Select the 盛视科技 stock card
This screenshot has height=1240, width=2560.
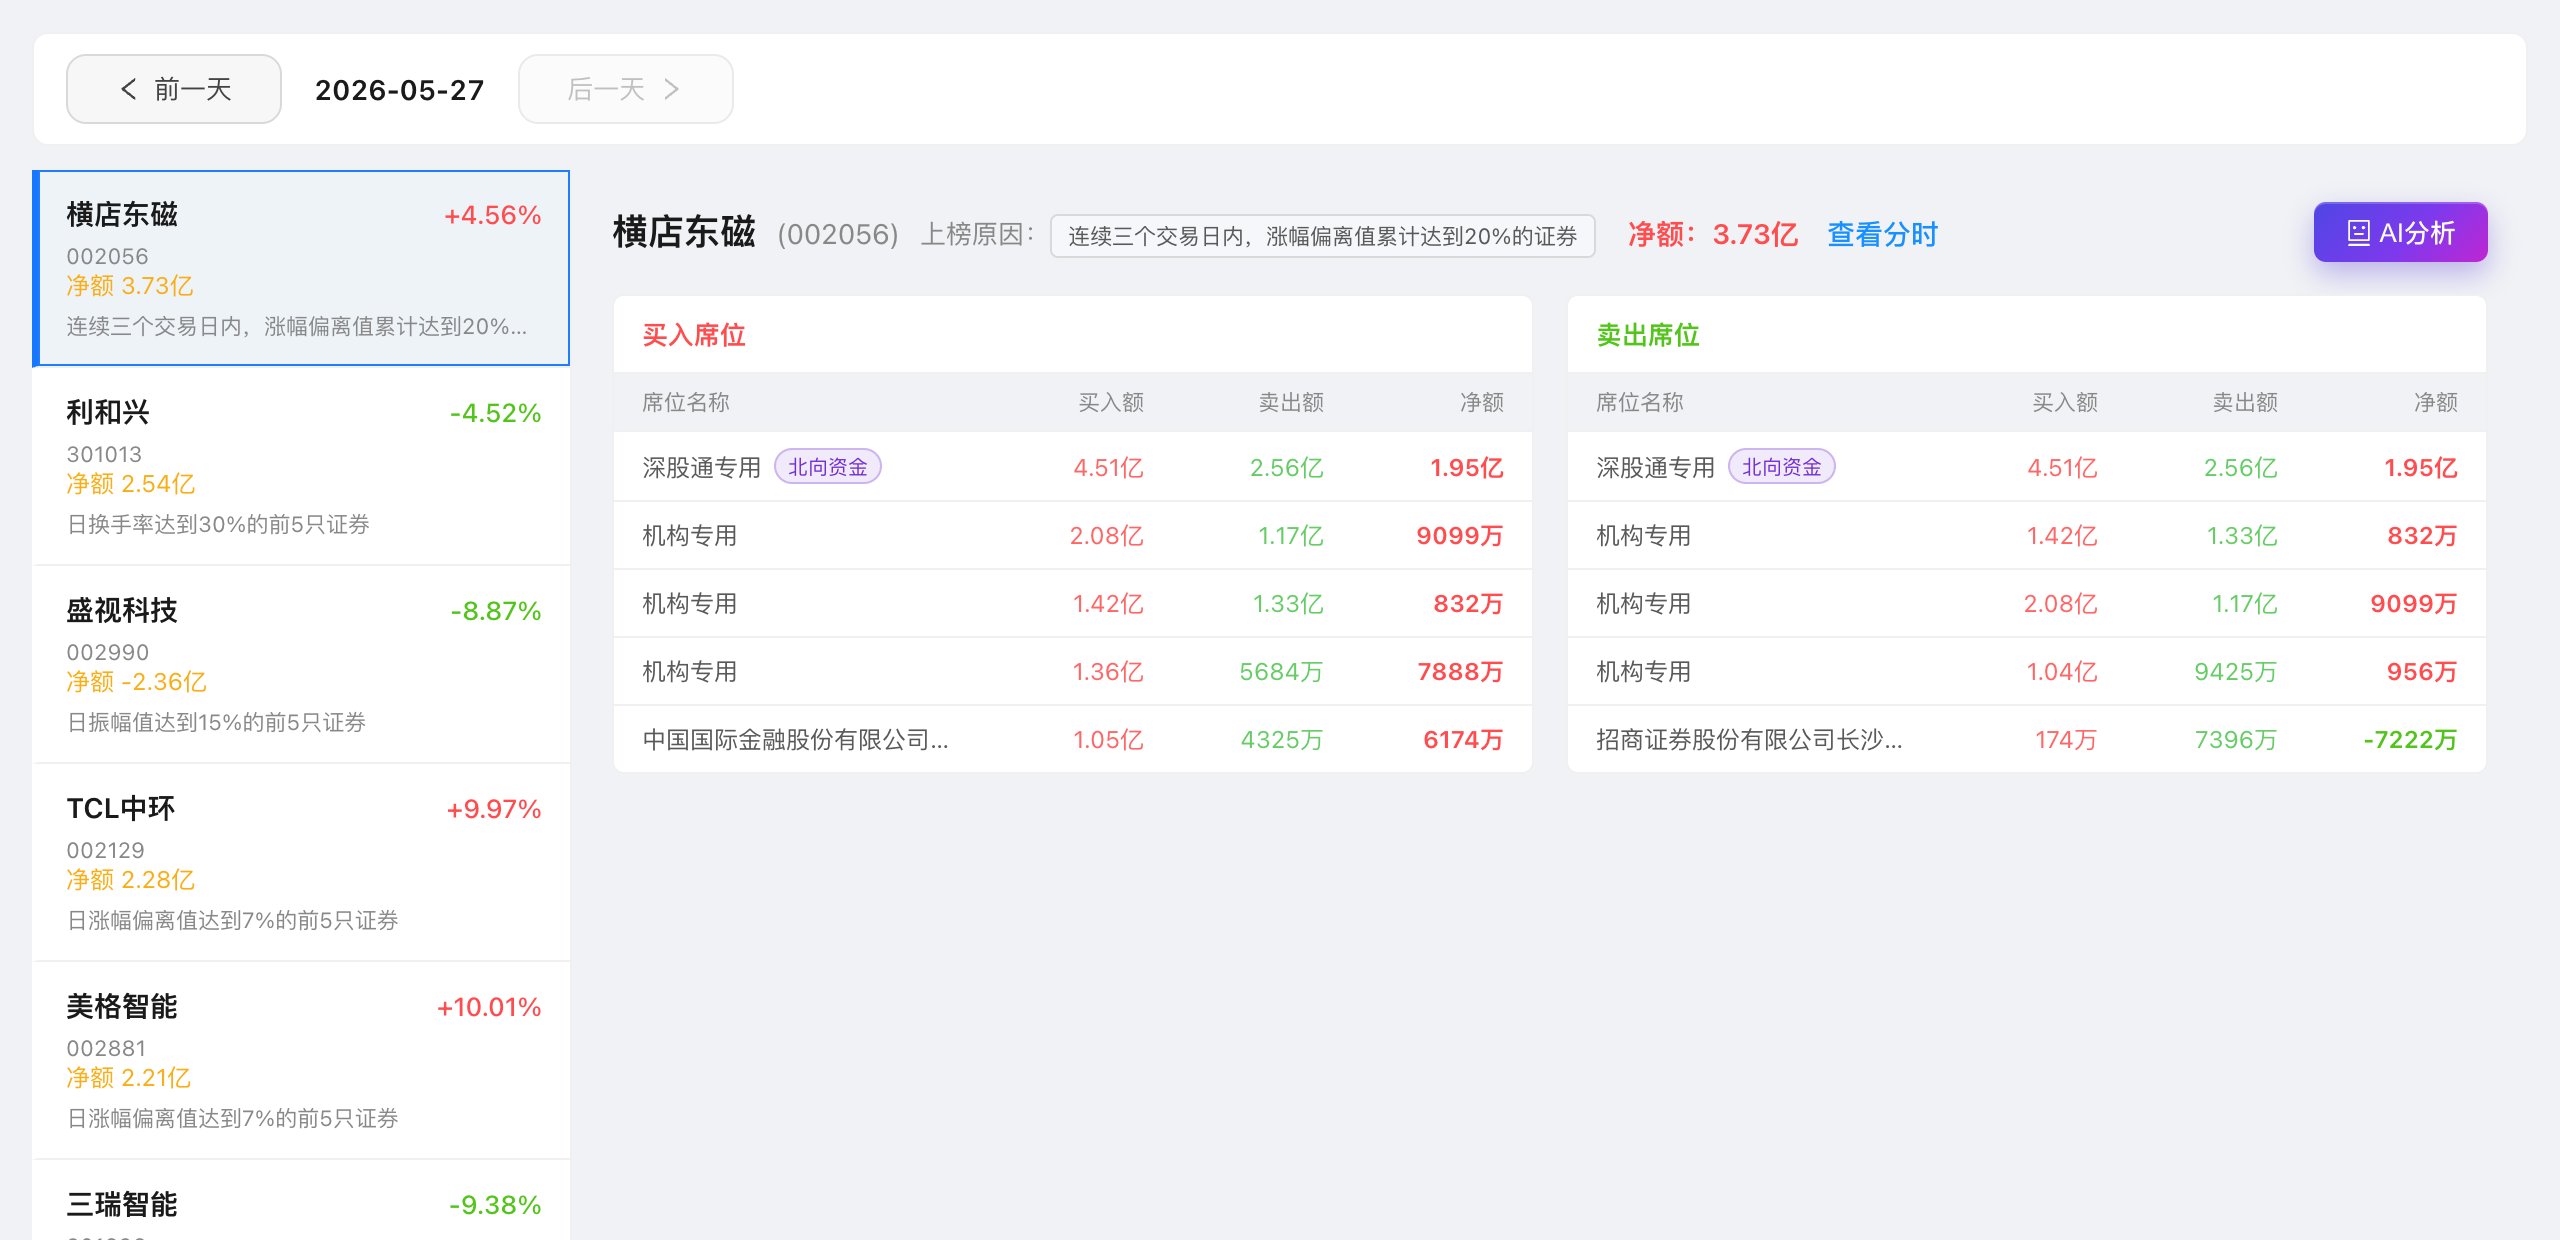point(301,664)
